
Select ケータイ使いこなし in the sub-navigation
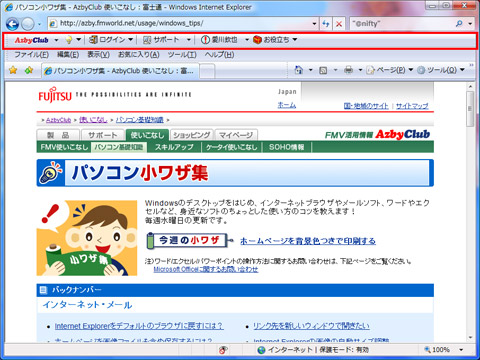click(231, 147)
